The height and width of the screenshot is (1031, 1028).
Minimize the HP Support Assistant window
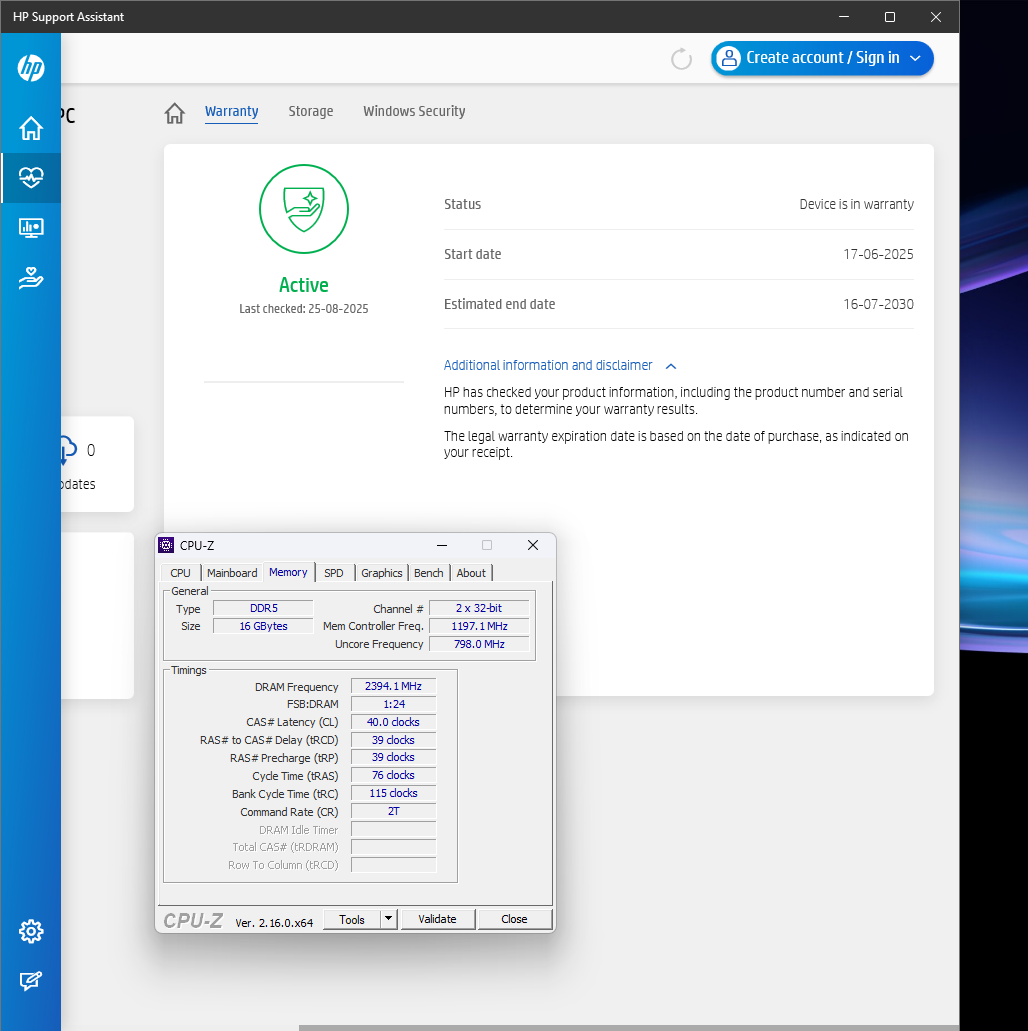(844, 17)
